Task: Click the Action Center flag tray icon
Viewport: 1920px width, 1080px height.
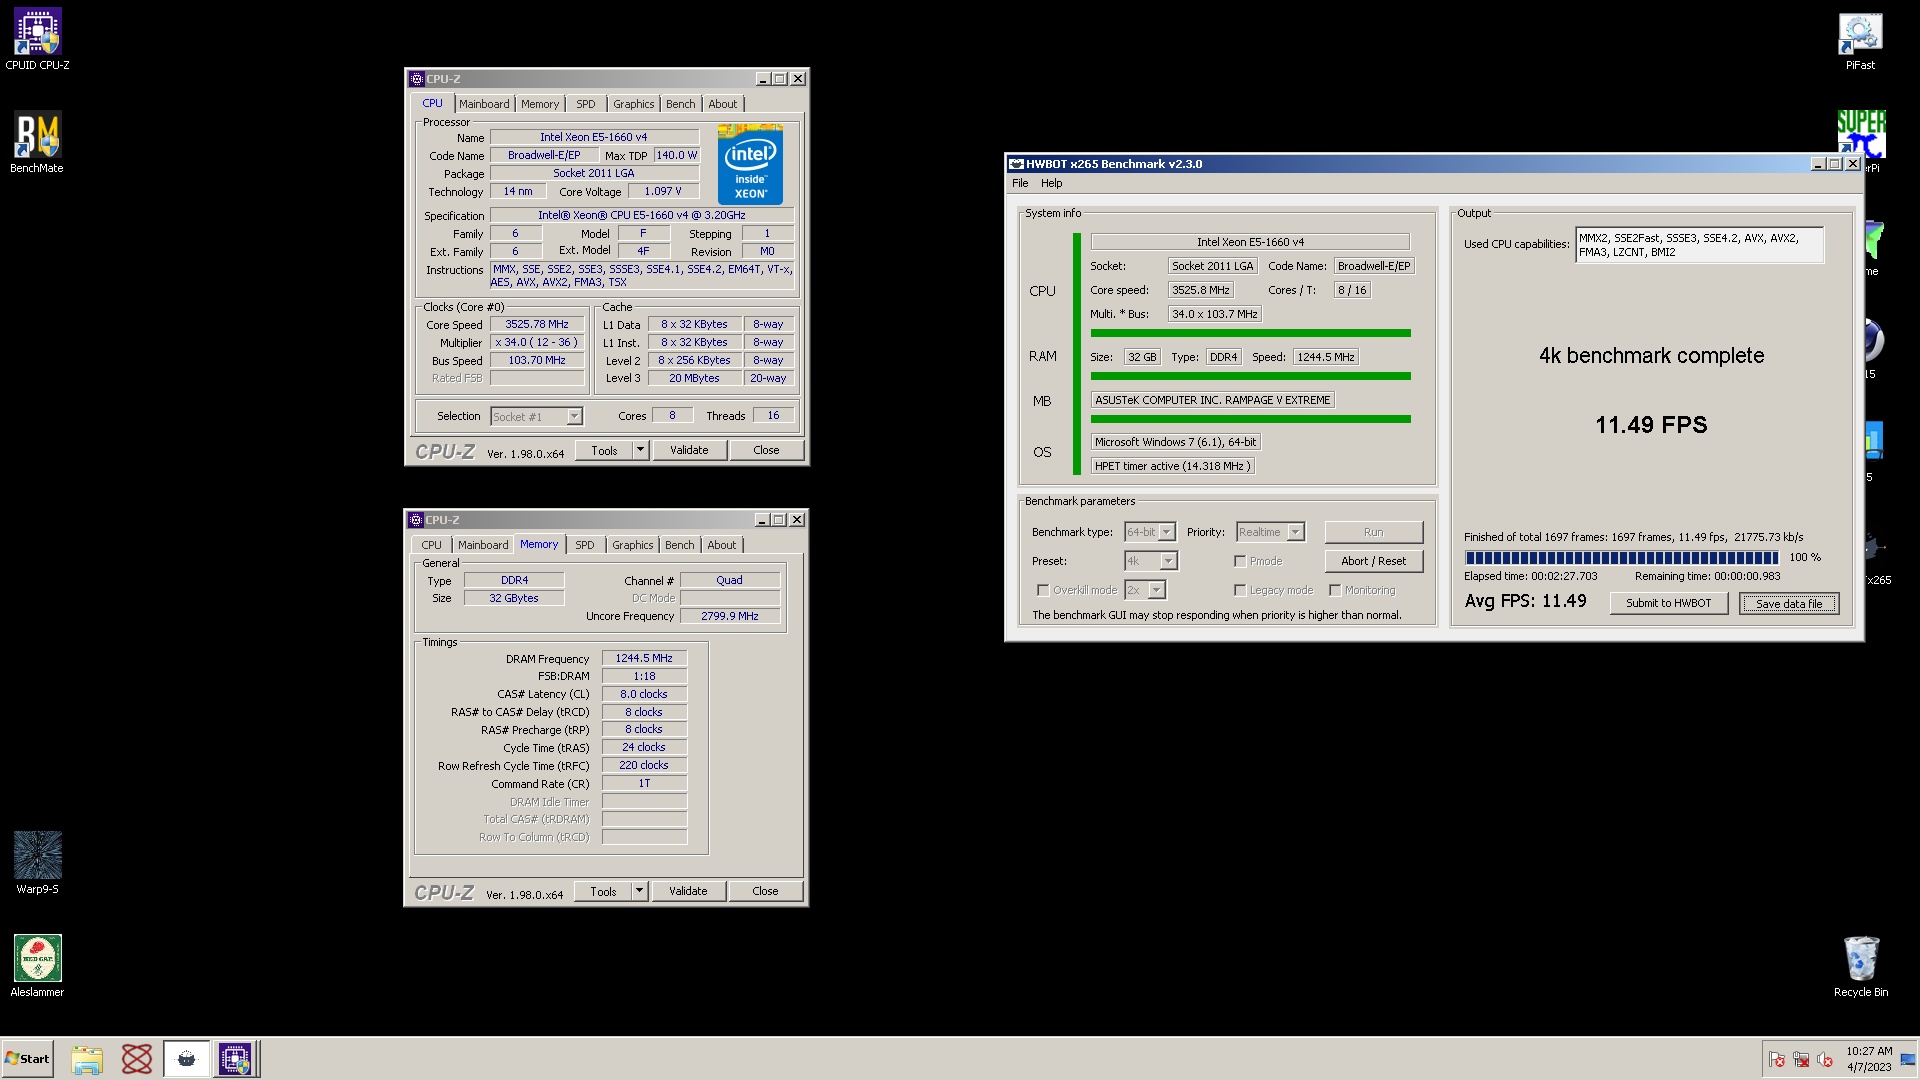Action: (1777, 1060)
